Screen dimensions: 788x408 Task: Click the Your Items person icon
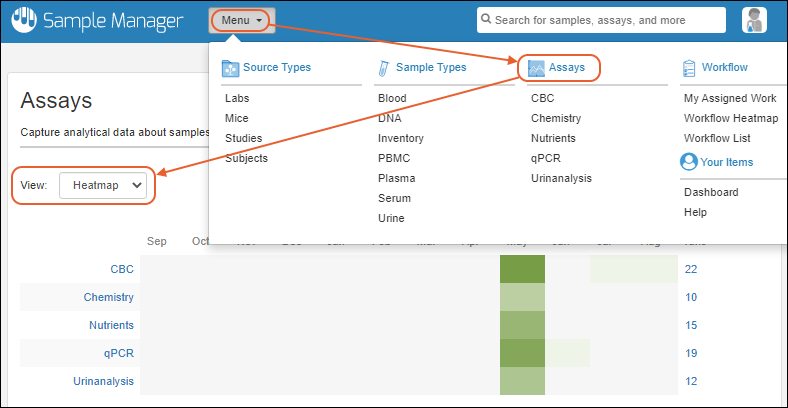689,161
